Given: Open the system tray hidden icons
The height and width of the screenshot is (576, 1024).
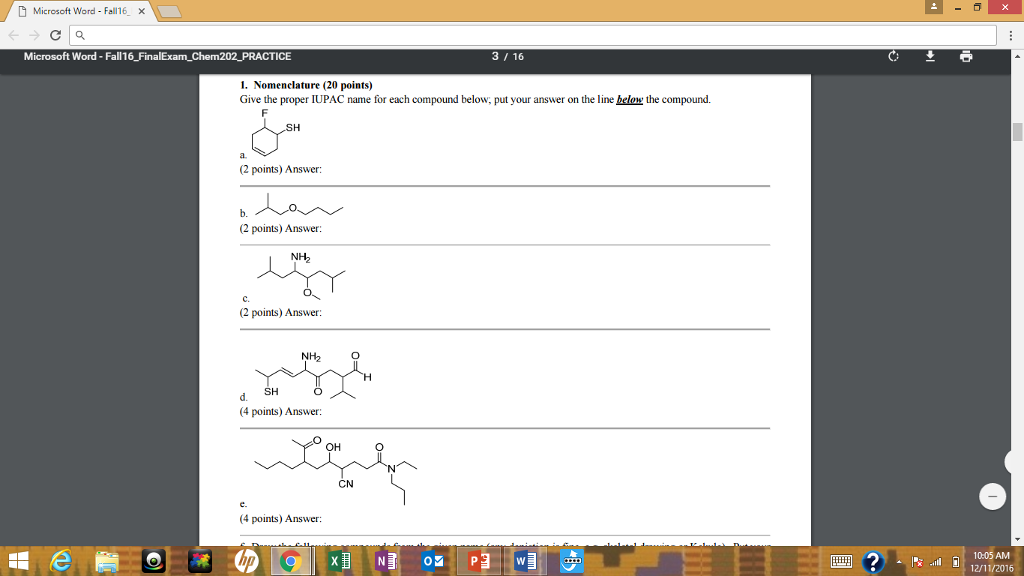Looking at the screenshot, I should 899,561.
